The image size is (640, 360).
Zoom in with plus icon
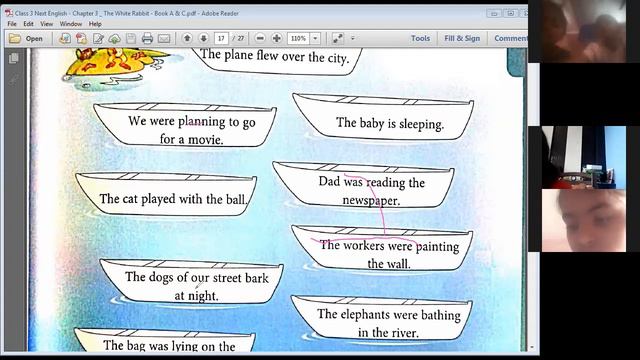pos(276,38)
